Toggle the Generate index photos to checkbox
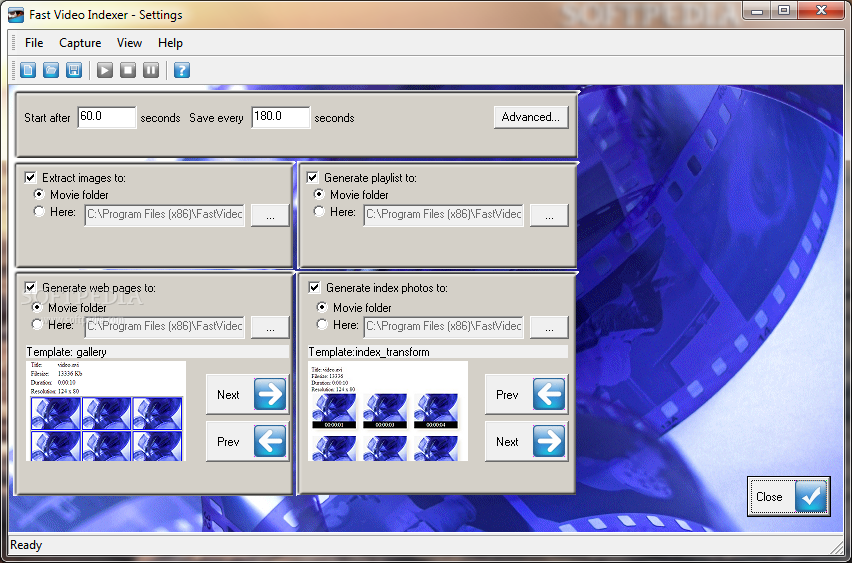The height and width of the screenshot is (563, 852). (314, 287)
